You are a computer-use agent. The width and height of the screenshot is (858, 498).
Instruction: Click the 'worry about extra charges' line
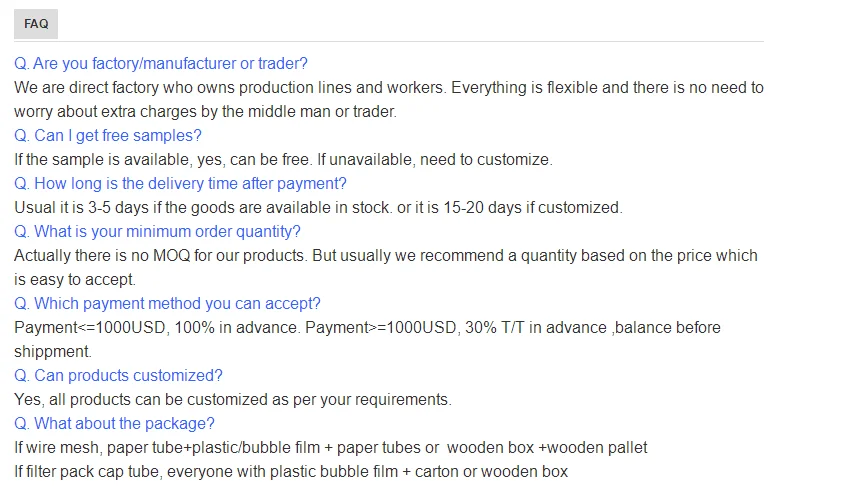click(205, 112)
